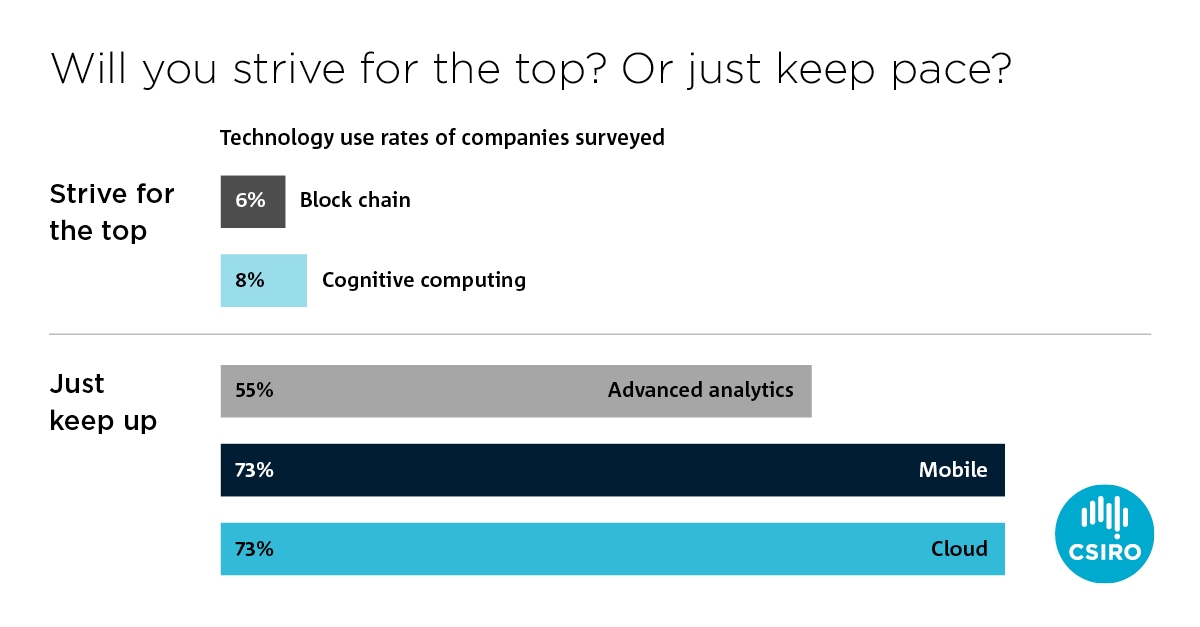Click the 'Technology use rates of companies surveyed' subtitle
The image size is (1200, 627).
coord(442,137)
